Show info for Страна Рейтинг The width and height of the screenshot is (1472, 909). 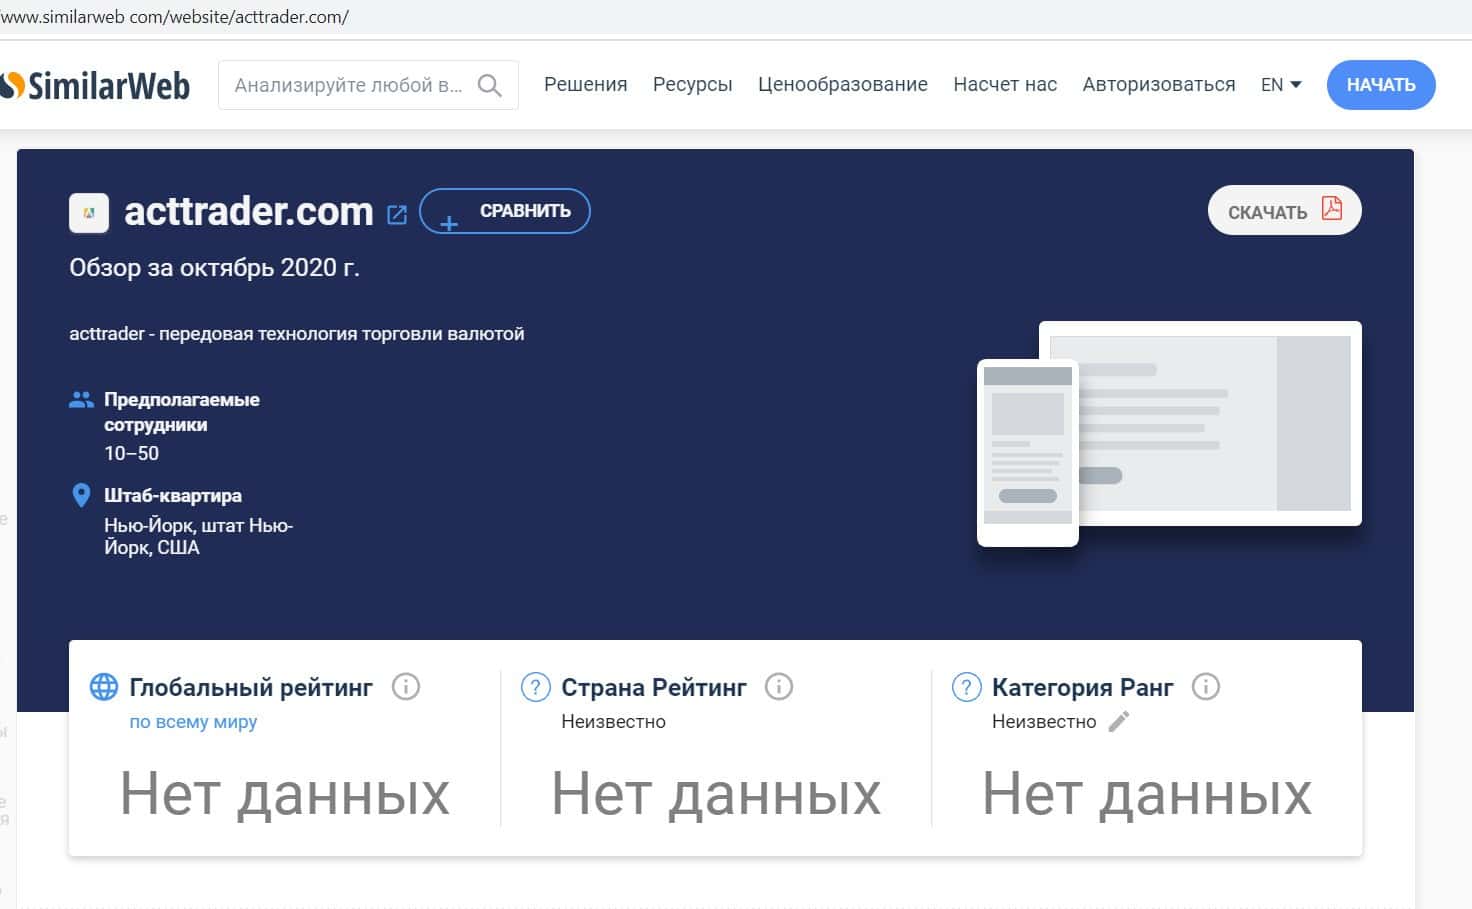(779, 687)
